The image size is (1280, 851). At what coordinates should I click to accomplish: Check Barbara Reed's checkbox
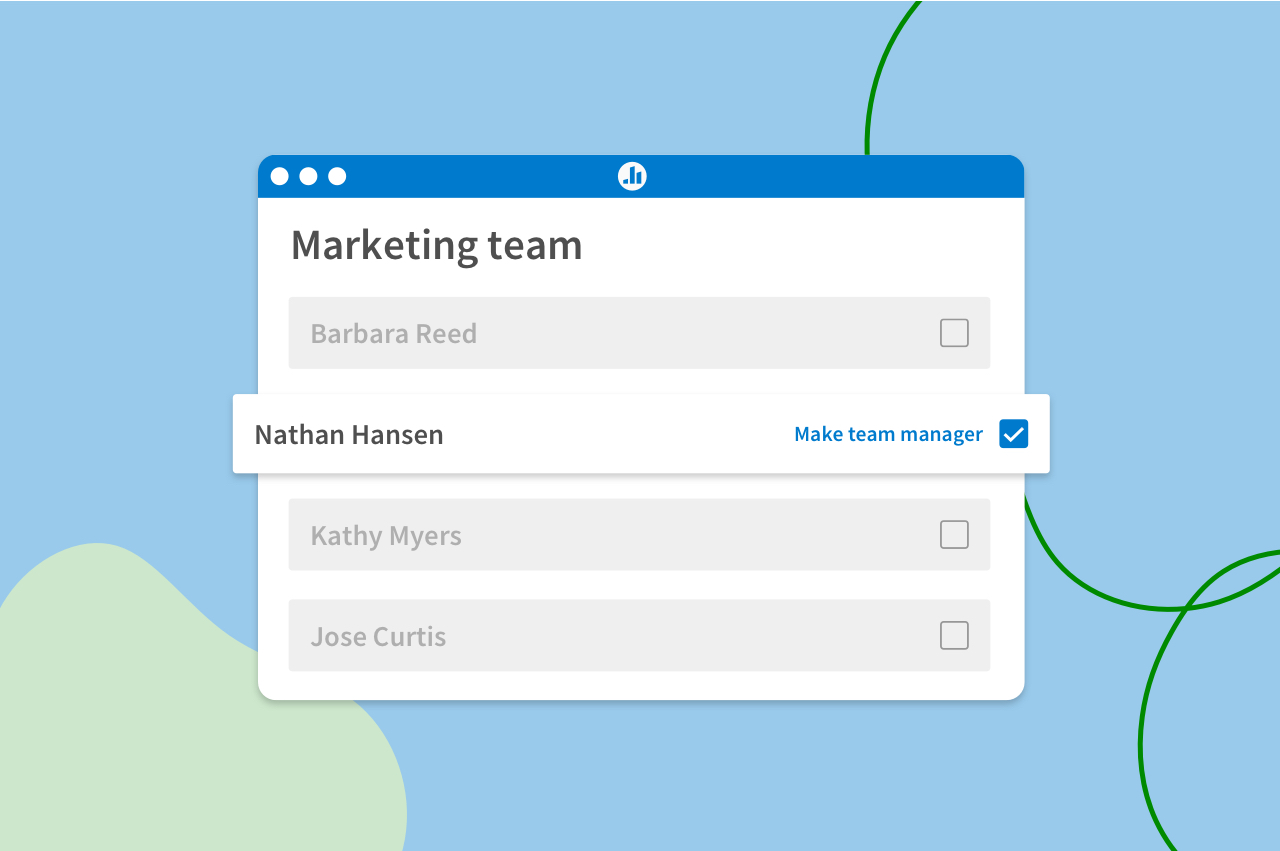click(x=954, y=332)
